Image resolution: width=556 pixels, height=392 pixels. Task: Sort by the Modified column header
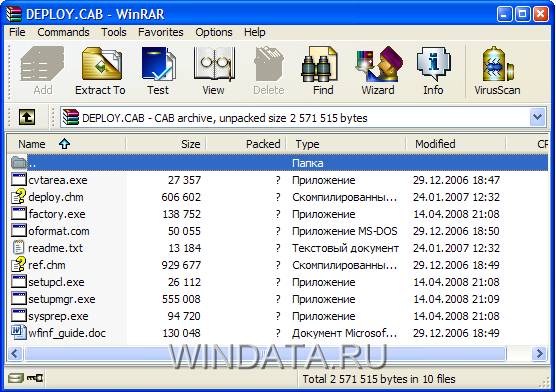tap(456, 144)
